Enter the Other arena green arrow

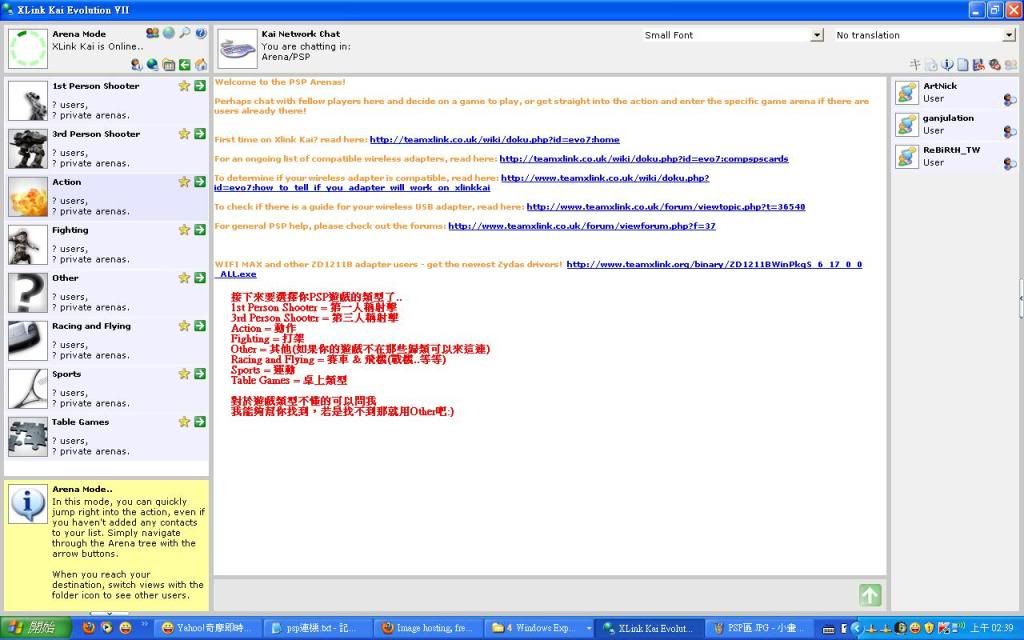(200, 278)
